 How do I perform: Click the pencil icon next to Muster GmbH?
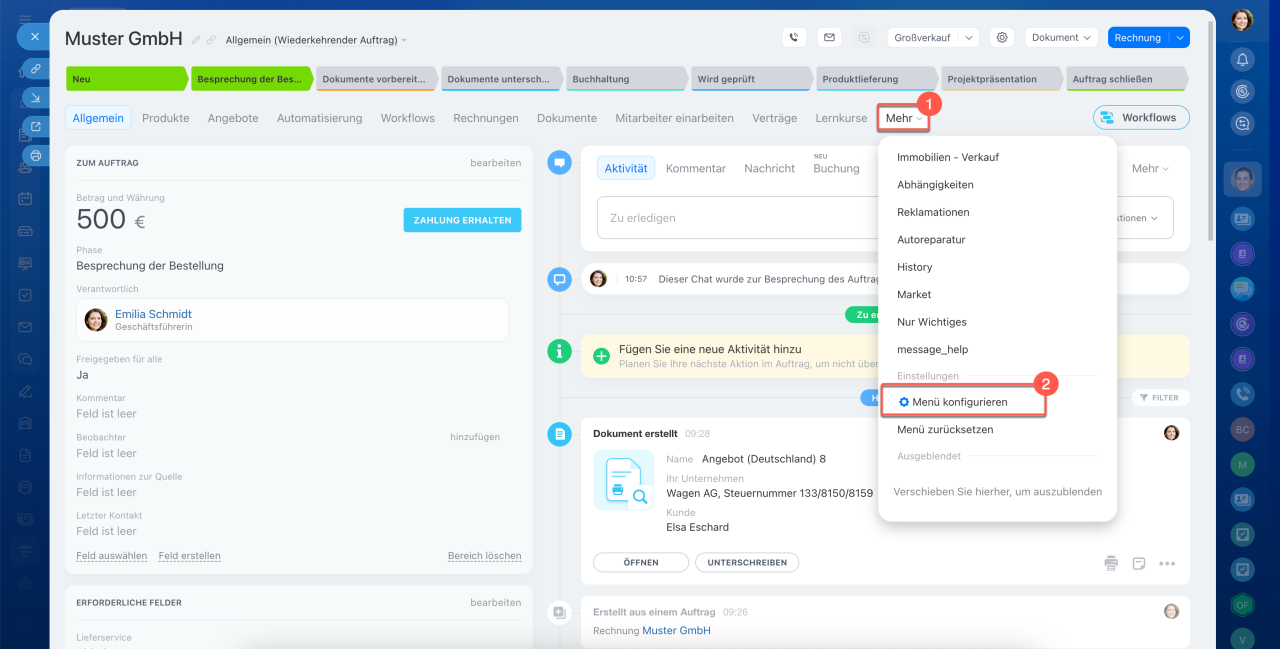(x=196, y=40)
